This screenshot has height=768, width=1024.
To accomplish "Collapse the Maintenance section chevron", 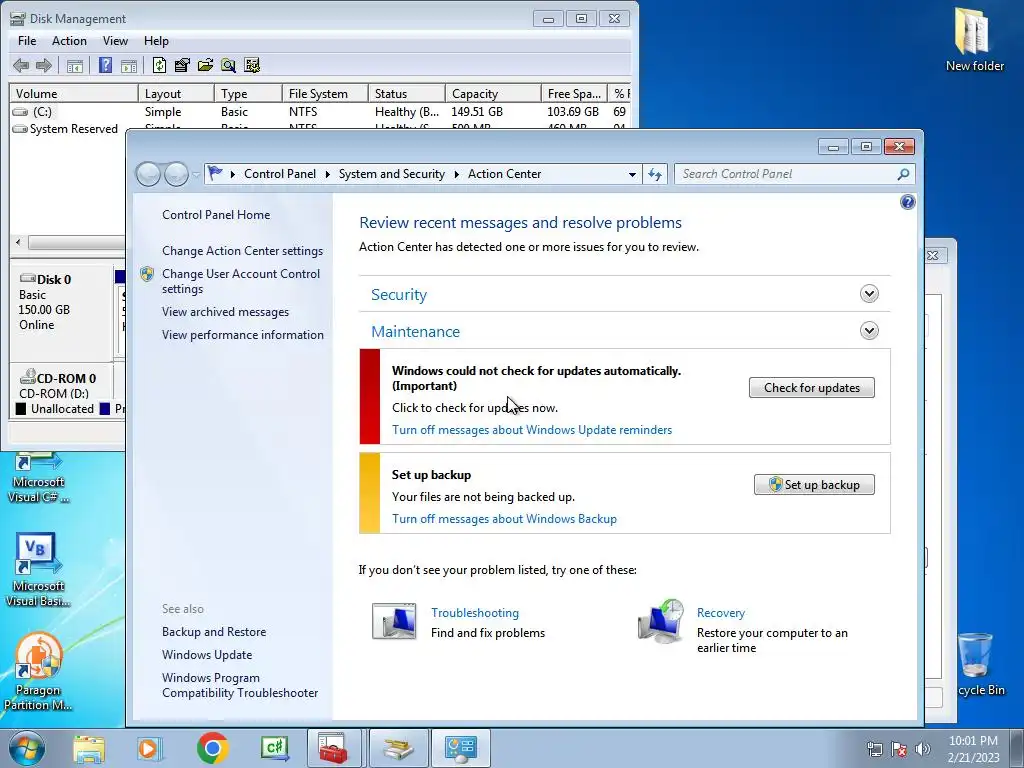I will [869, 331].
